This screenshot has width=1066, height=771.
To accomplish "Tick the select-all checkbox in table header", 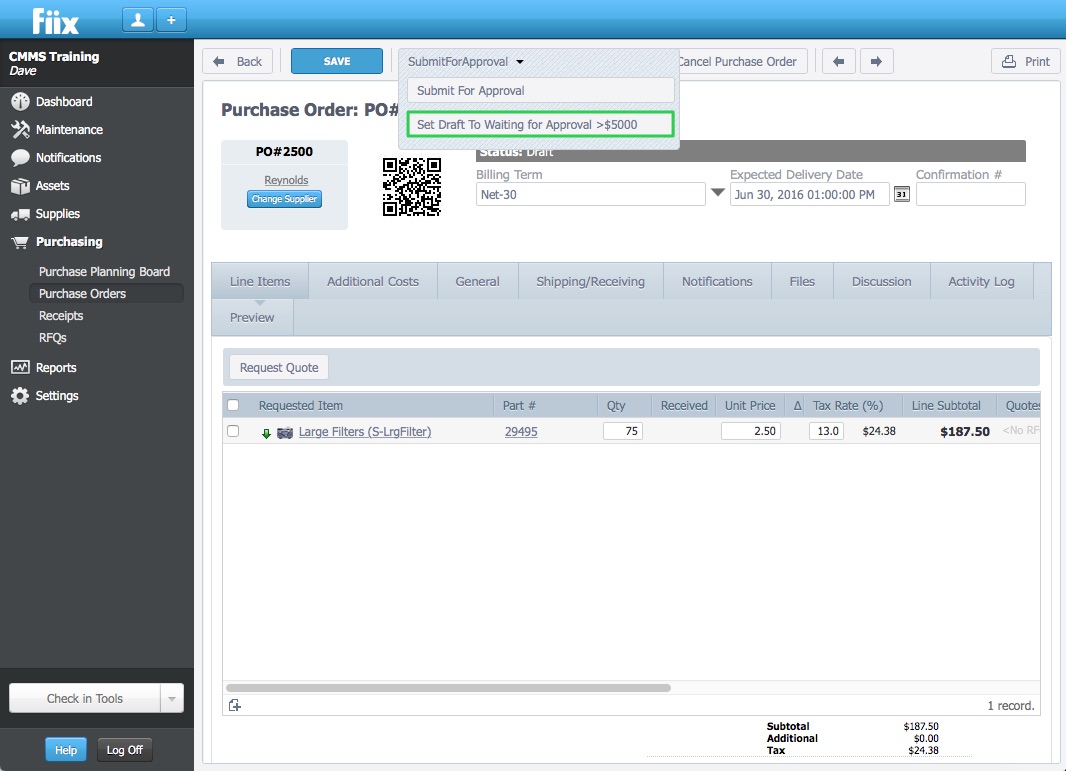I will 233,405.
